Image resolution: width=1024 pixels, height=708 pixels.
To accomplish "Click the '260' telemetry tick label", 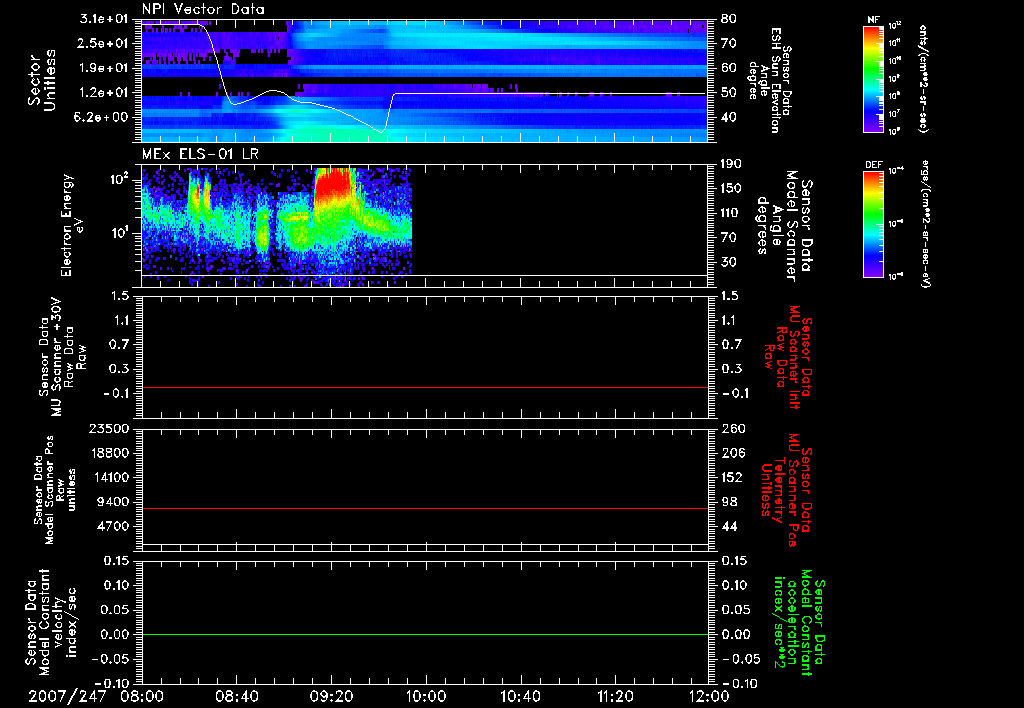I will click(x=732, y=429).
